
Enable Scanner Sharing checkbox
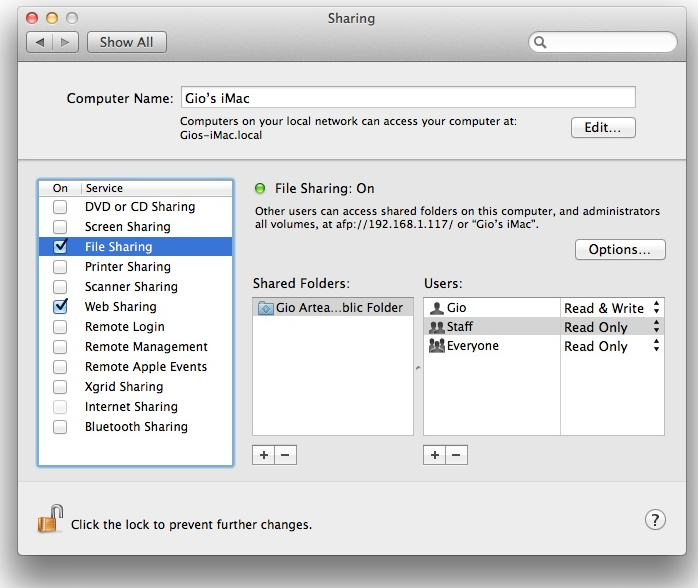(x=60, y=287)
